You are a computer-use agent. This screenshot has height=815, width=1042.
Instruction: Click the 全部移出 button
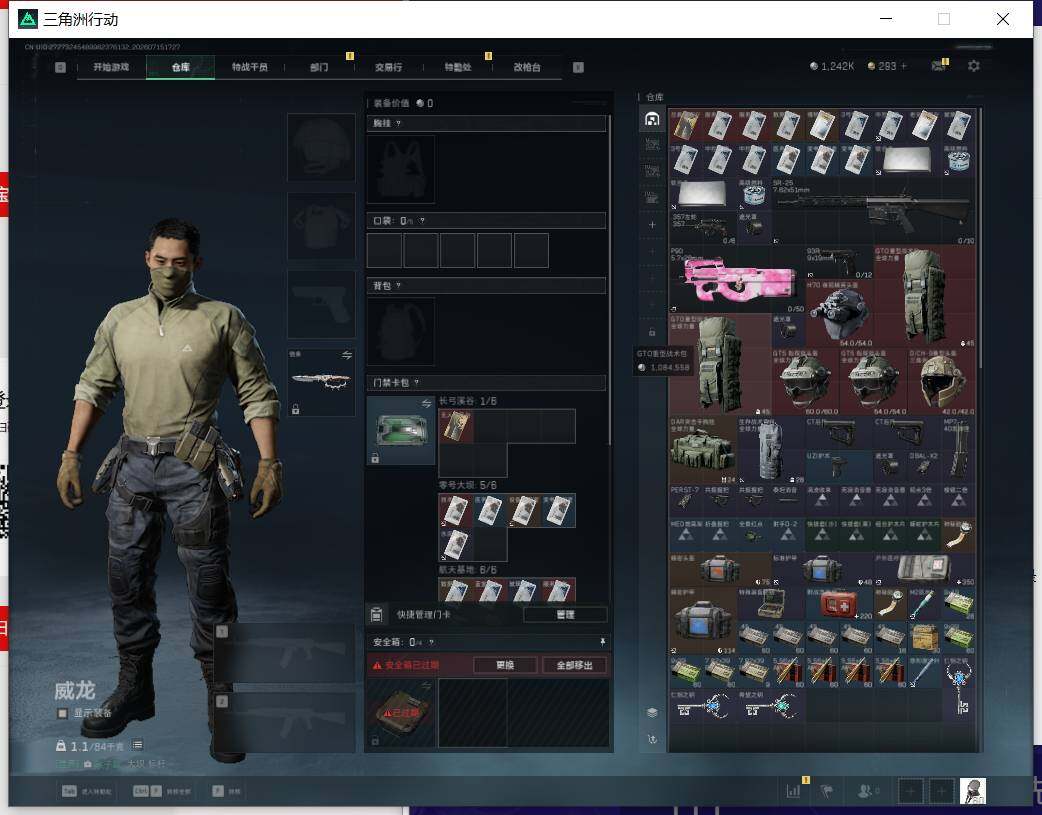click(574, 665)
